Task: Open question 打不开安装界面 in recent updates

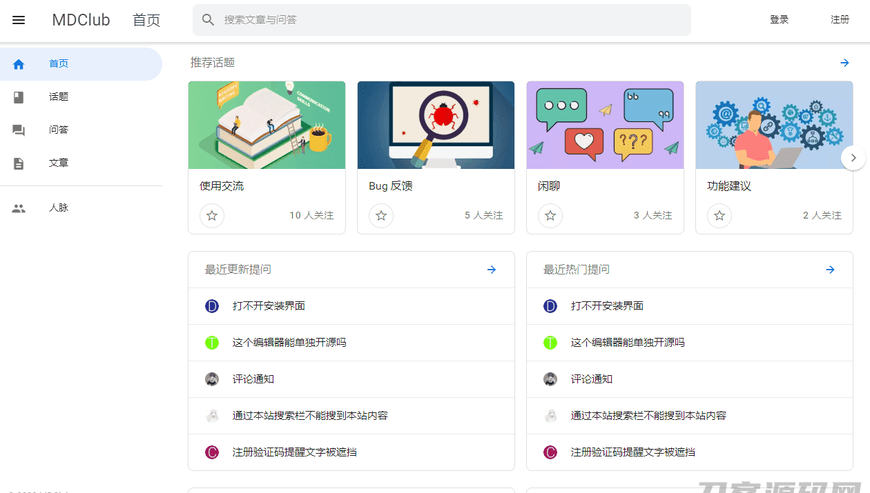Action: point(269,306)
